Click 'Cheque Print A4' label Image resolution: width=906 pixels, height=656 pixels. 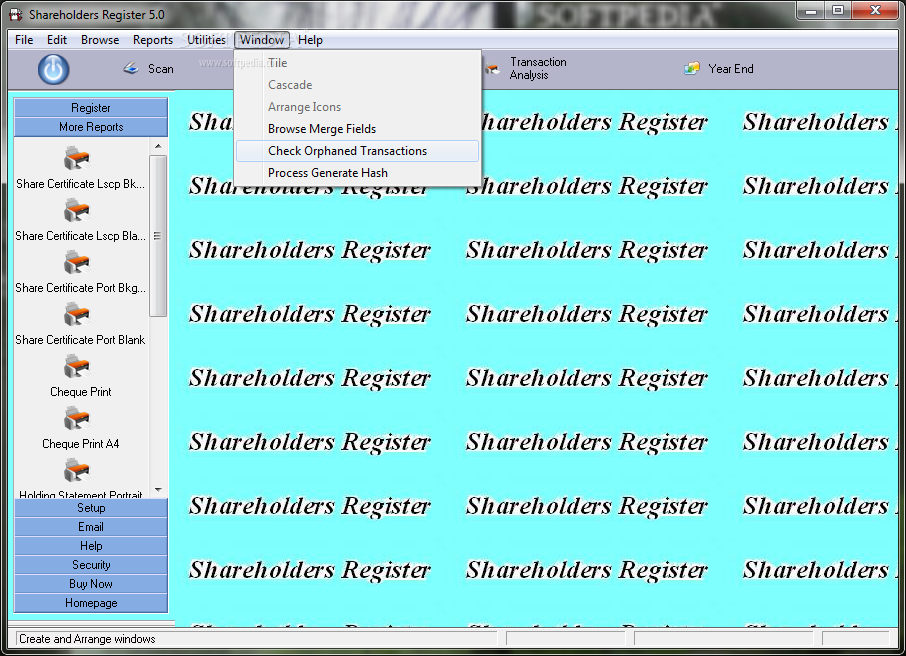(80, 444)
